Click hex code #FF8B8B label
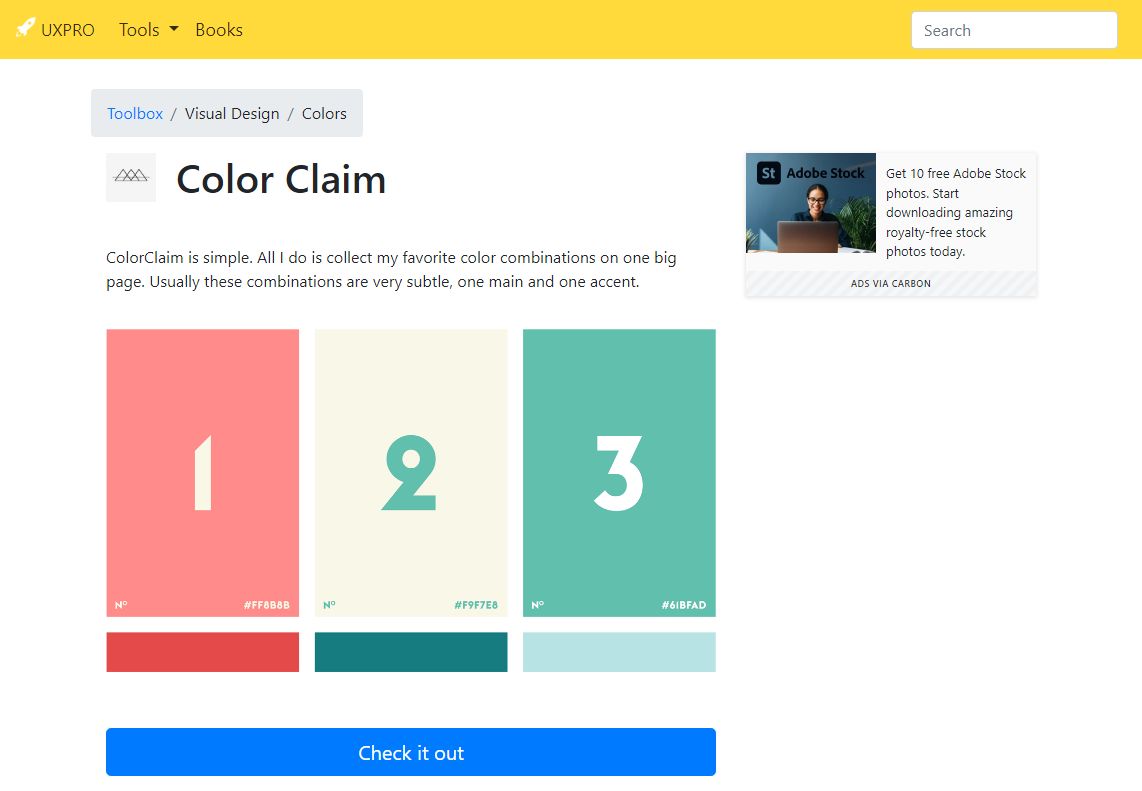 (267, 605)
